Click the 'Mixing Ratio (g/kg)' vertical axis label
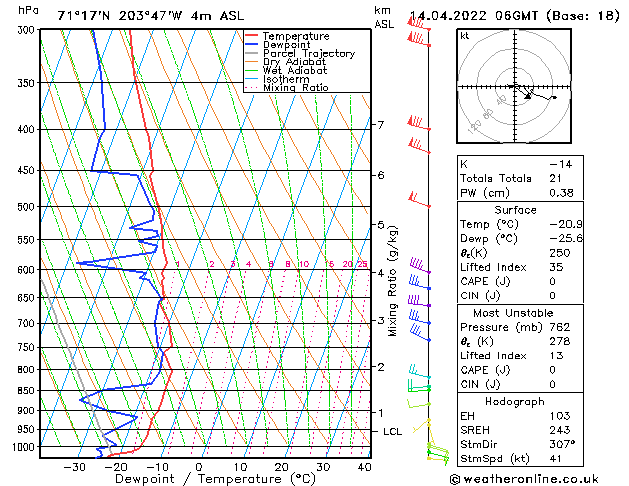This screenshot has height=486, width=629. coord(392,281)
